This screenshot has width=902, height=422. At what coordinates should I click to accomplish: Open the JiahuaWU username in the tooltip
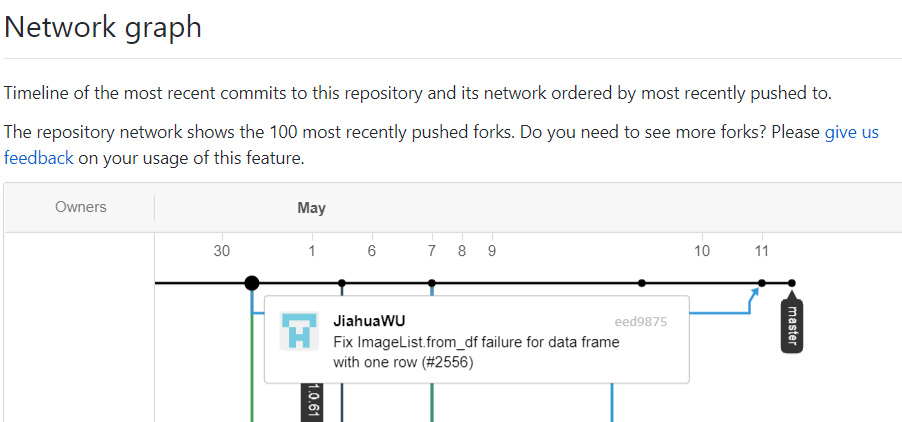(368, 322)
